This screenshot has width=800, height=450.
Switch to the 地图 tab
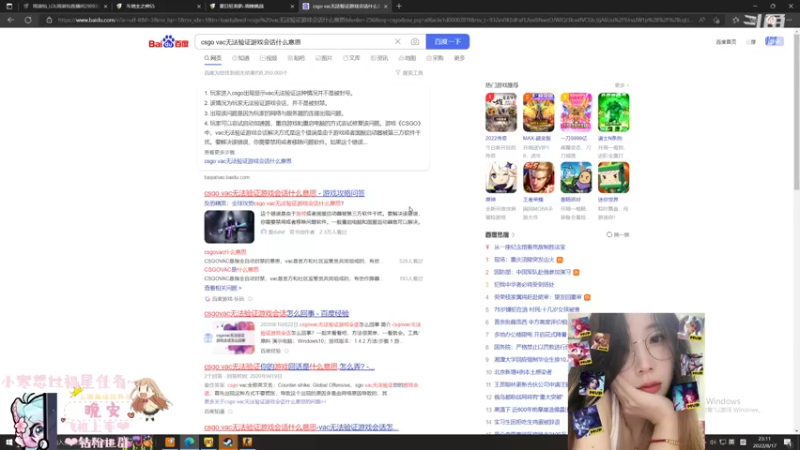[x=407, y=58]
